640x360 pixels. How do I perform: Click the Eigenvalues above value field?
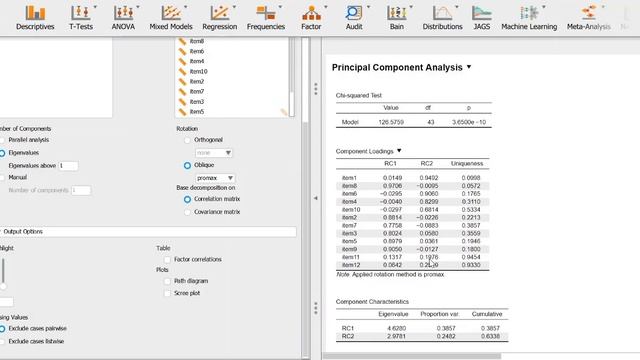pos(68,166)
